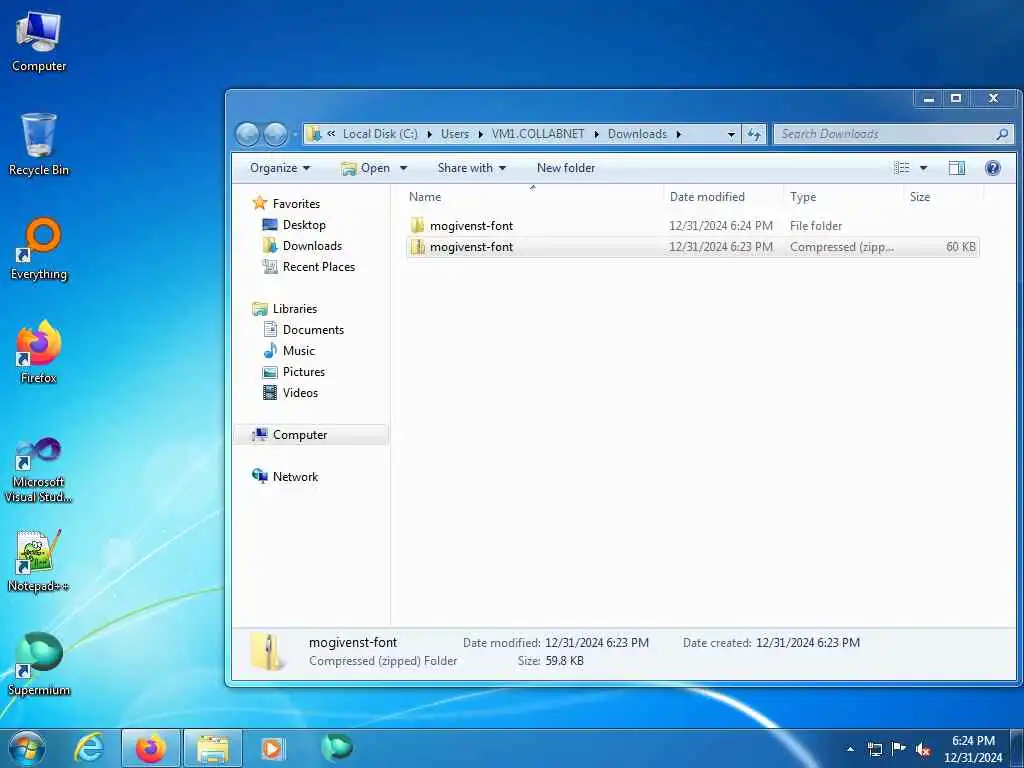Screen dimensions: 1024x768
Task: Change your view icon in toolbar
Action: click(x=902, y=168)
